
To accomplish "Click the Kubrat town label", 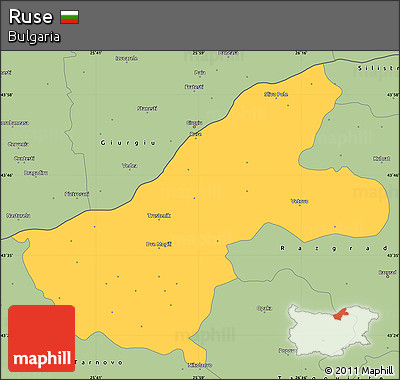I will coord(382,159).
